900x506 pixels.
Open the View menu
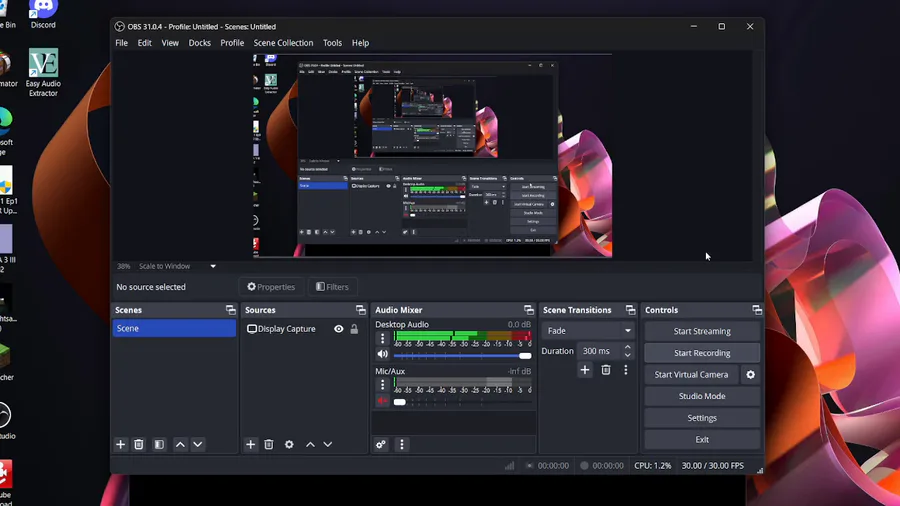pos(170,43)
